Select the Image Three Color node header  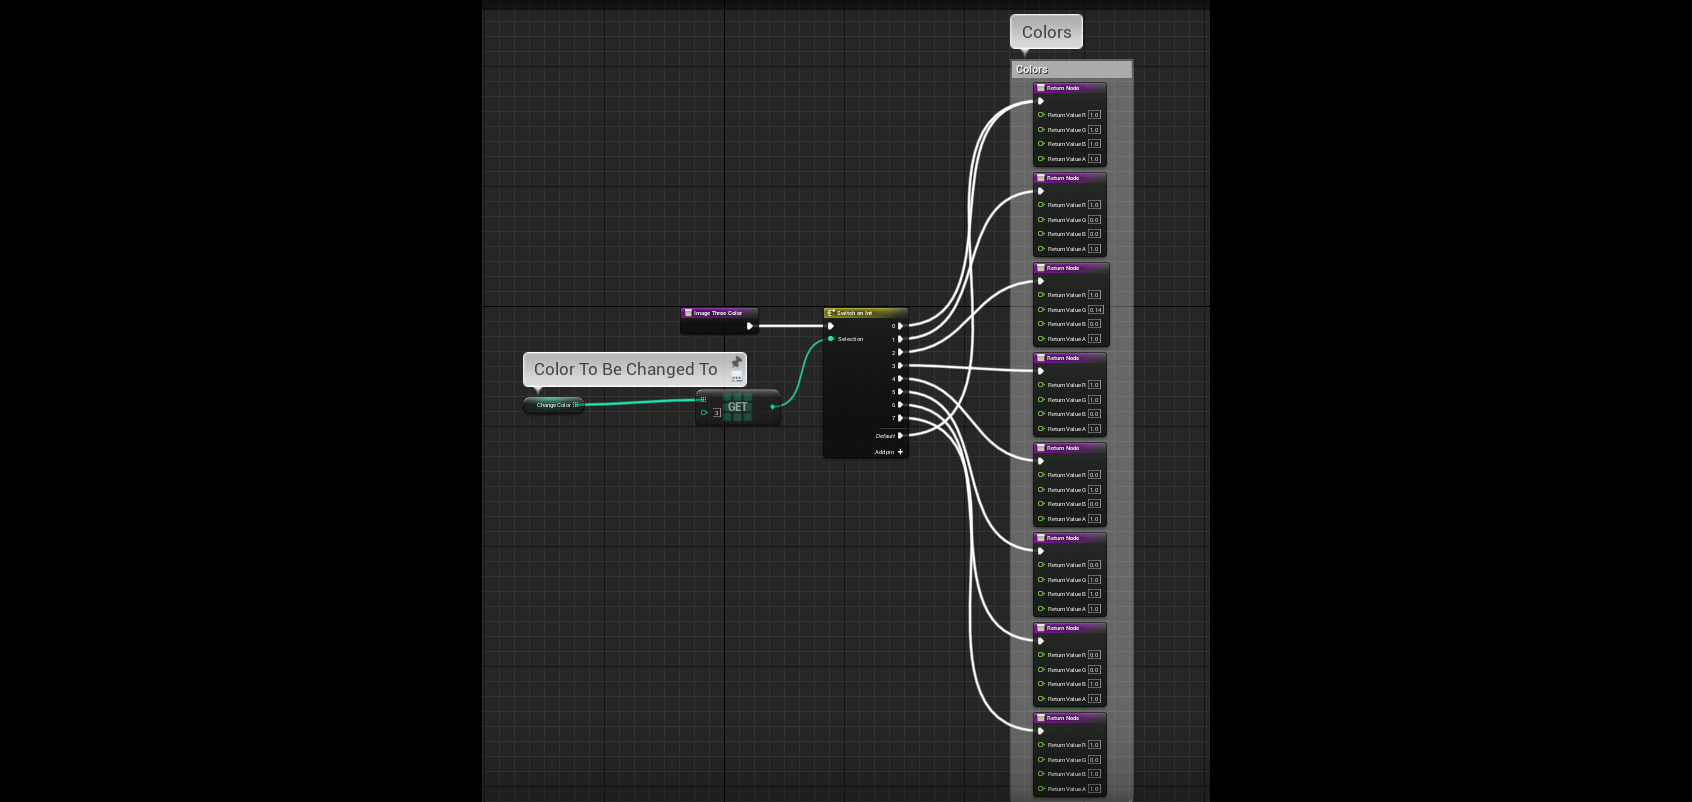coord(719,313)
